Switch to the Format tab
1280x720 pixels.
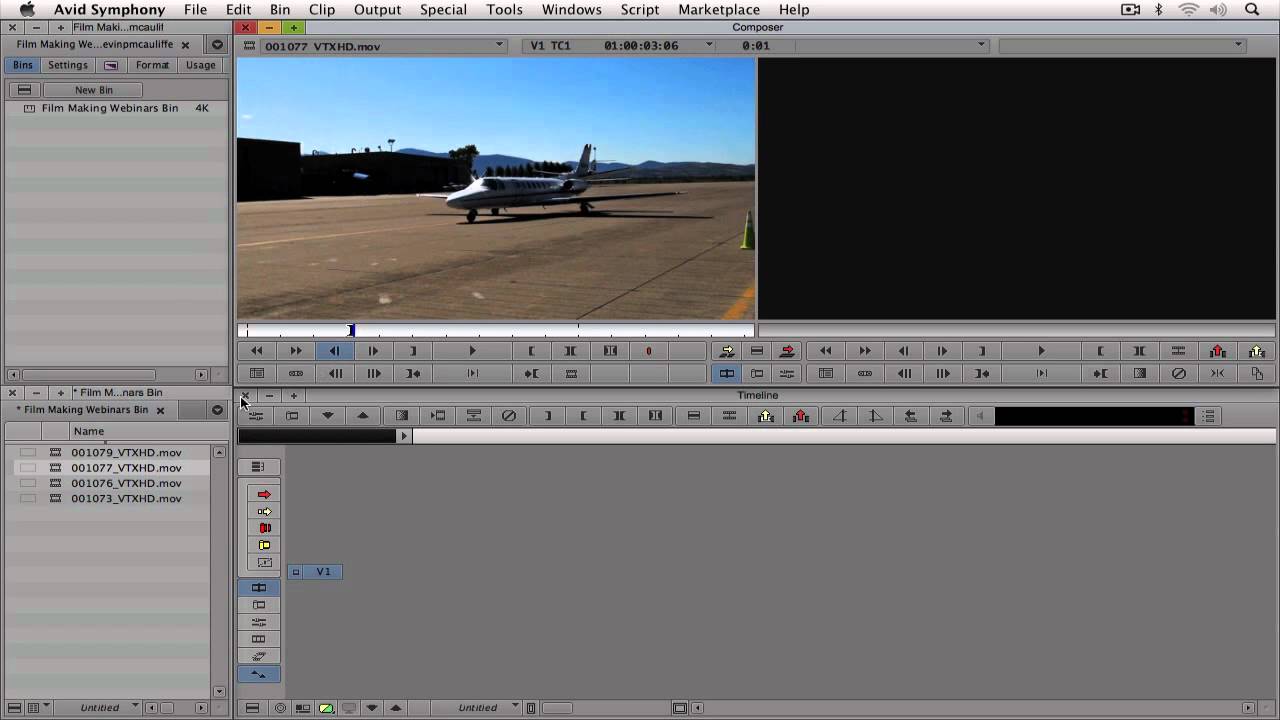[152, 65]
